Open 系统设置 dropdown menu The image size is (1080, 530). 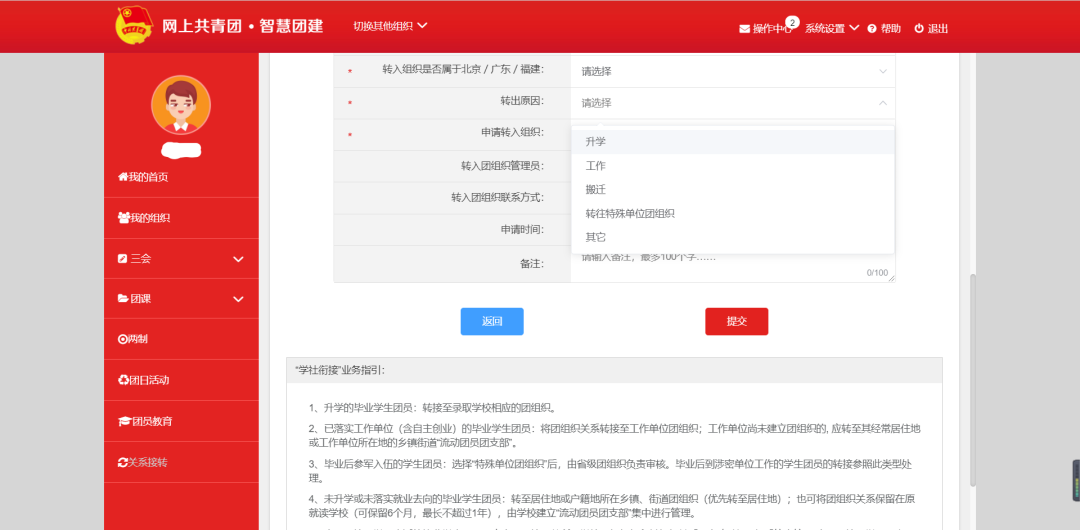coord(831,28)
